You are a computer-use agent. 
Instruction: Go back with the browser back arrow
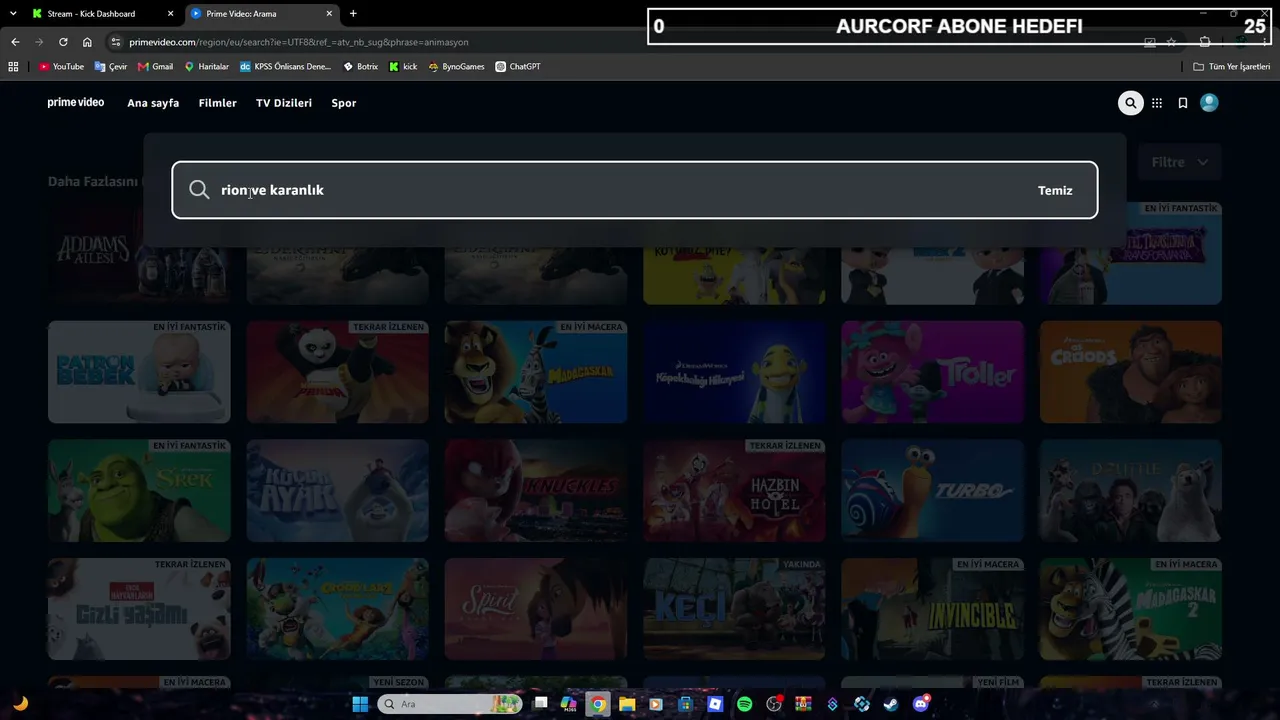pyautogui.click(x=15, y=42)
